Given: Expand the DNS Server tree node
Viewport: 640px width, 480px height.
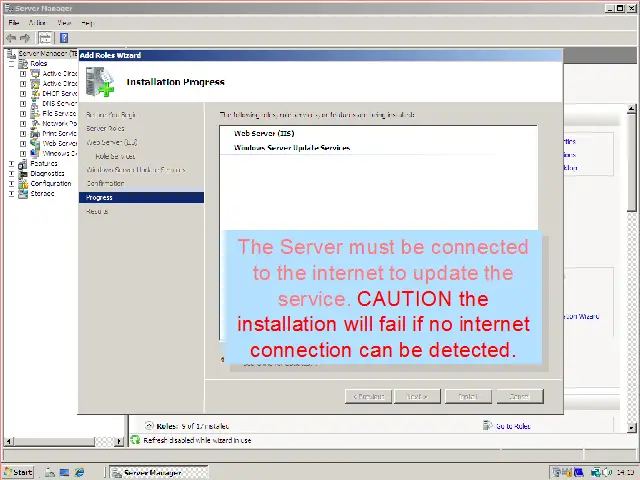Looking at the screenshot, I should click(23, 104).
